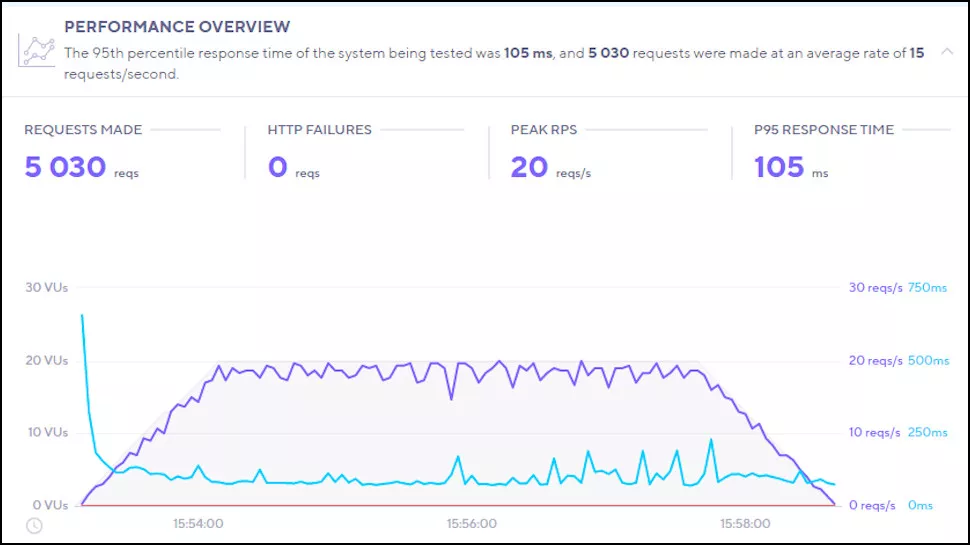Screen dimensions: 970x545
Task: Click the 0 reqs/s axis label
Action: (872, 505)
